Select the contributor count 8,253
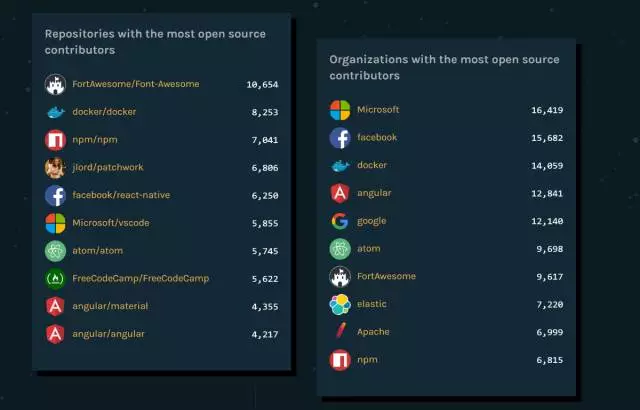The height and width of the screenshot is (410, 640). point(265,112)
